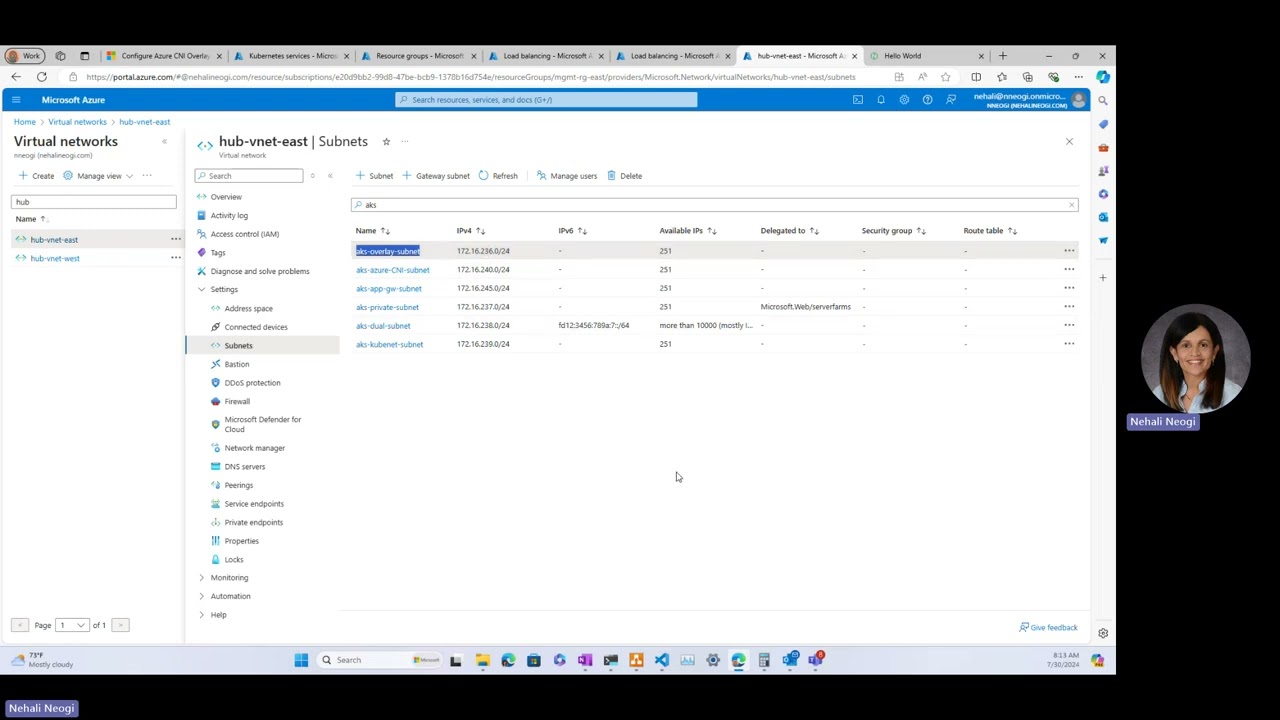Open the Azure portal settings gear
This screenshot has width=1280, height=720.
click(904, 100)
